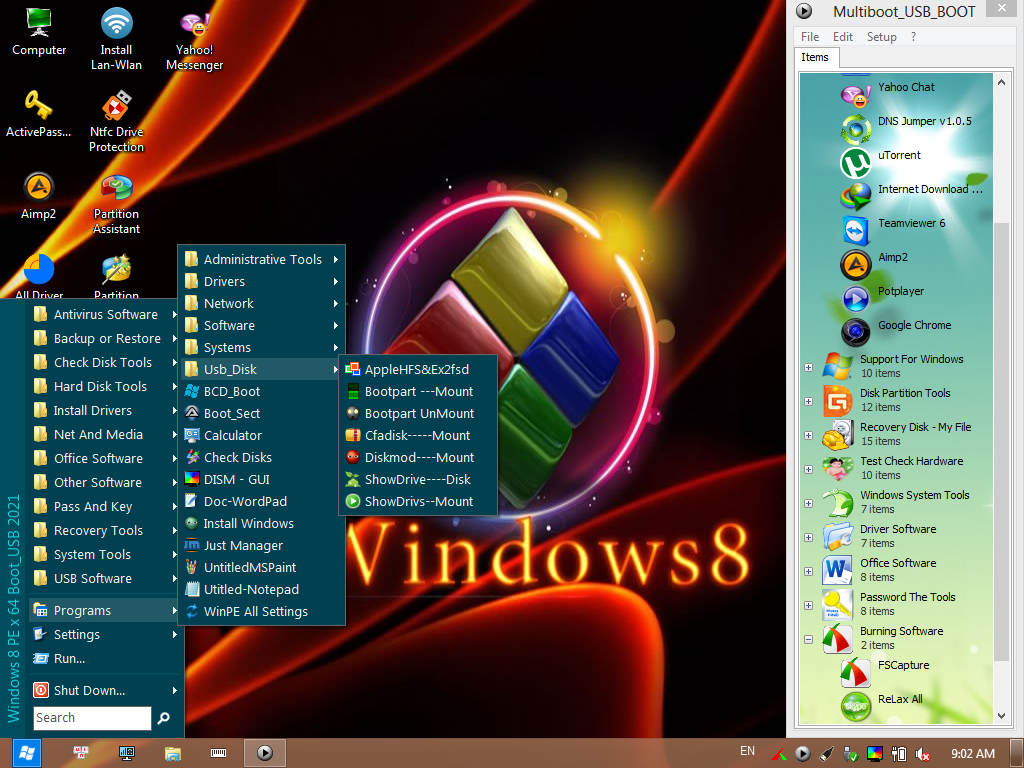This screenshot has height=768, width=1024.
Task: Launch Aimp2 in Multiboot Items list
Action: tap(855, 265)
